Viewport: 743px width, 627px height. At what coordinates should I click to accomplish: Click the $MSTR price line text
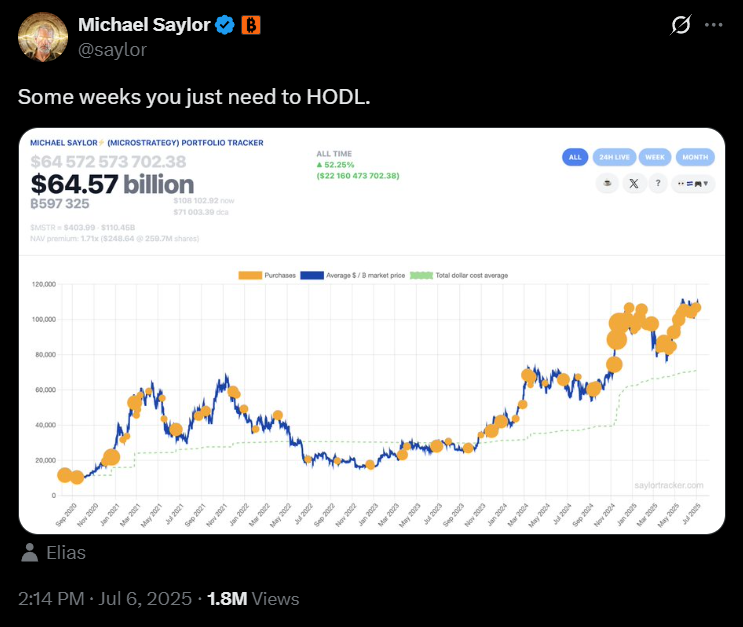(82, 227)
